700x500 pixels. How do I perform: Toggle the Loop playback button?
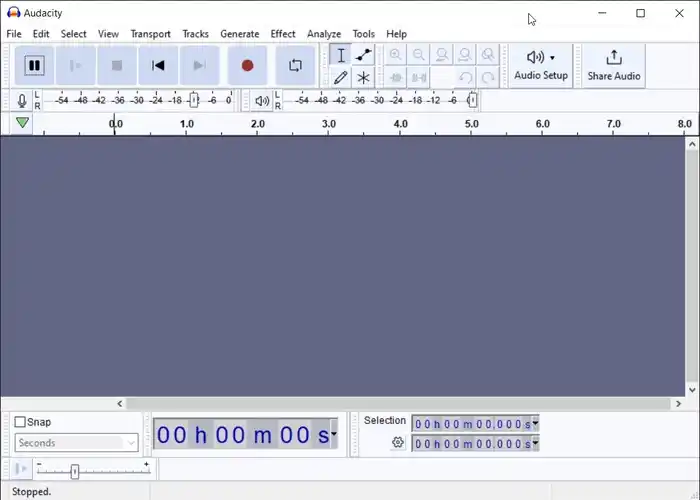click(x=295, y=66)
